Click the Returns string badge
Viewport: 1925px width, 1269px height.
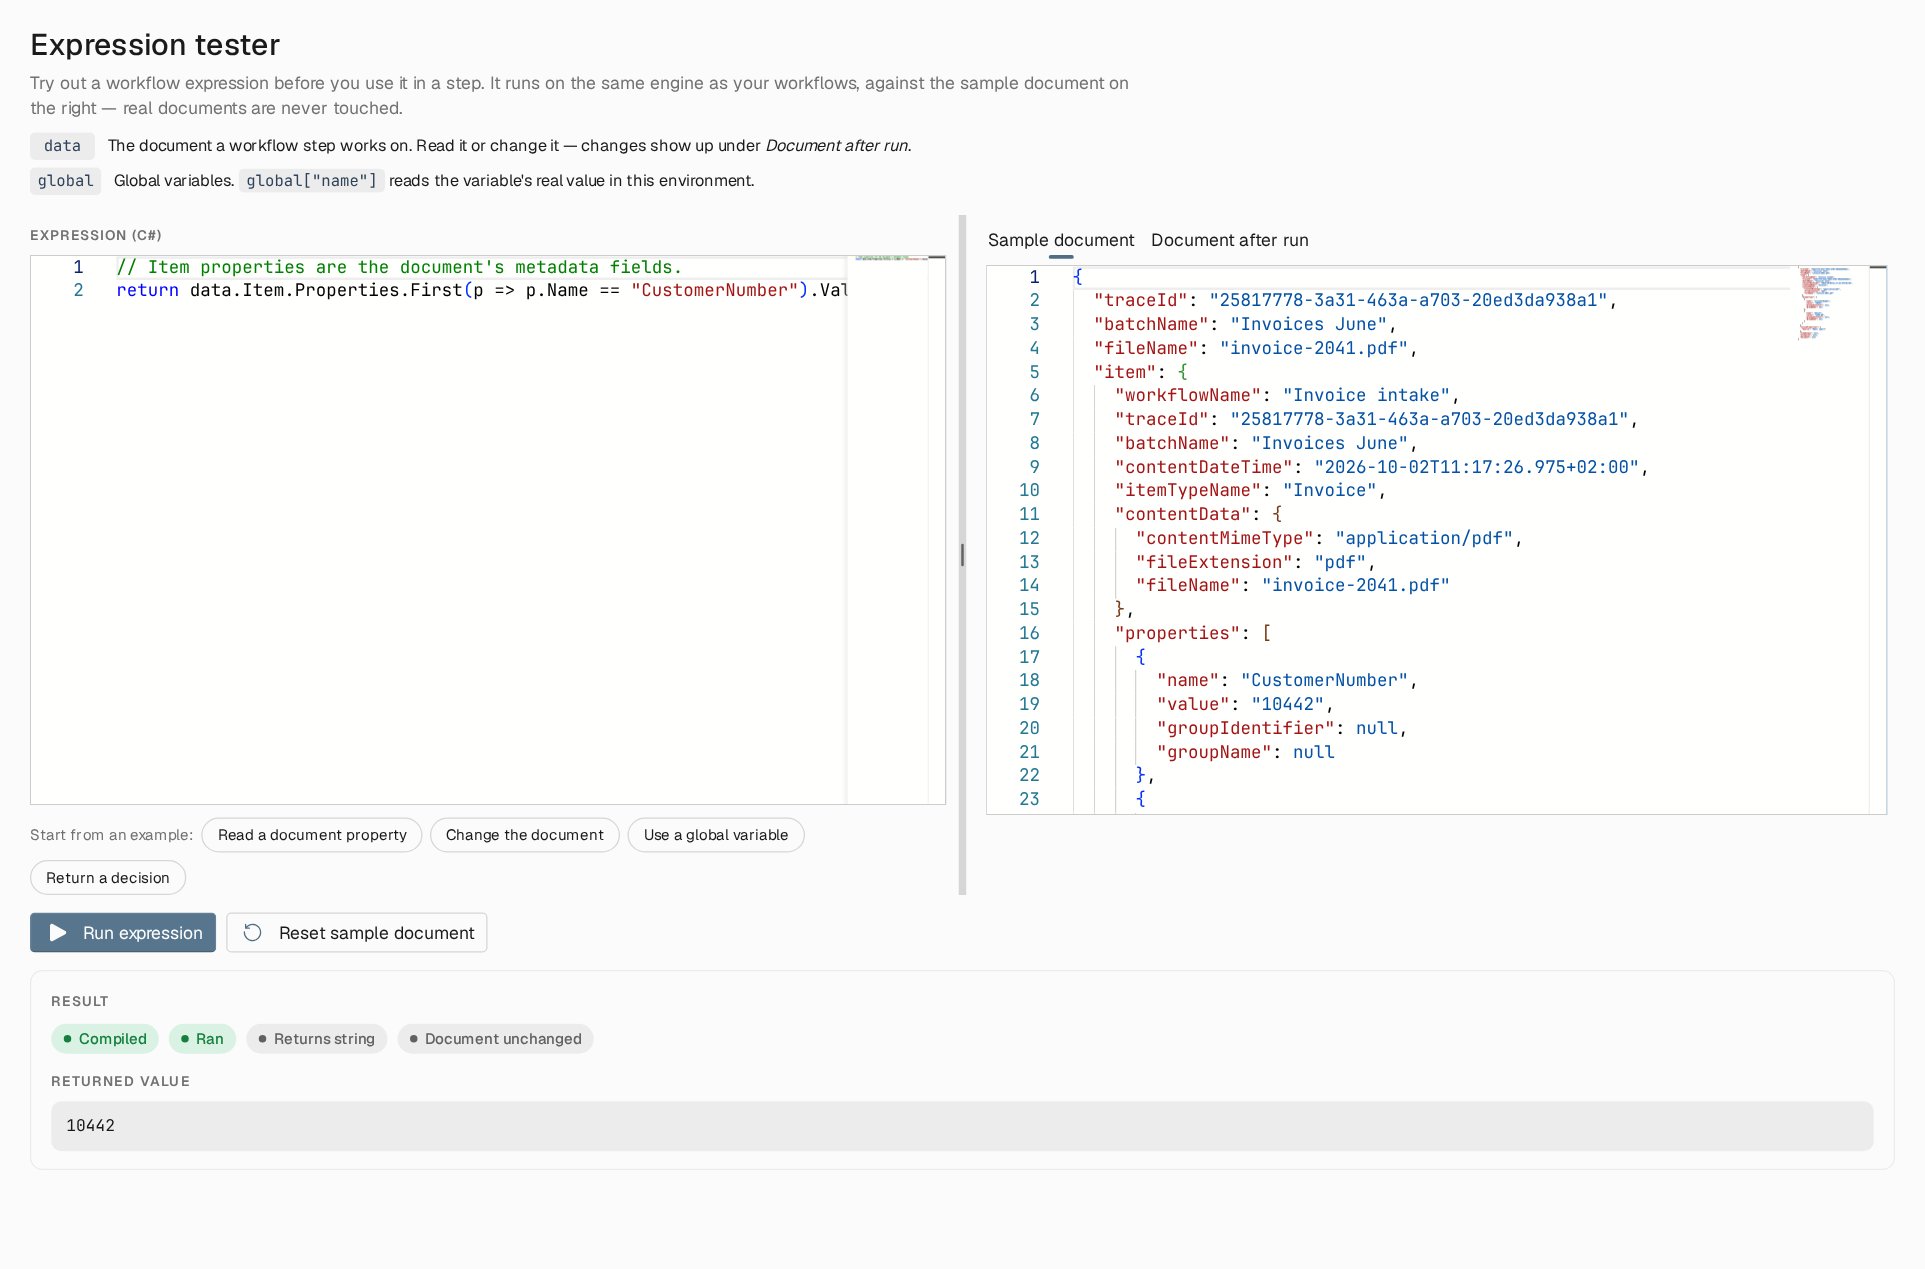316,1039
